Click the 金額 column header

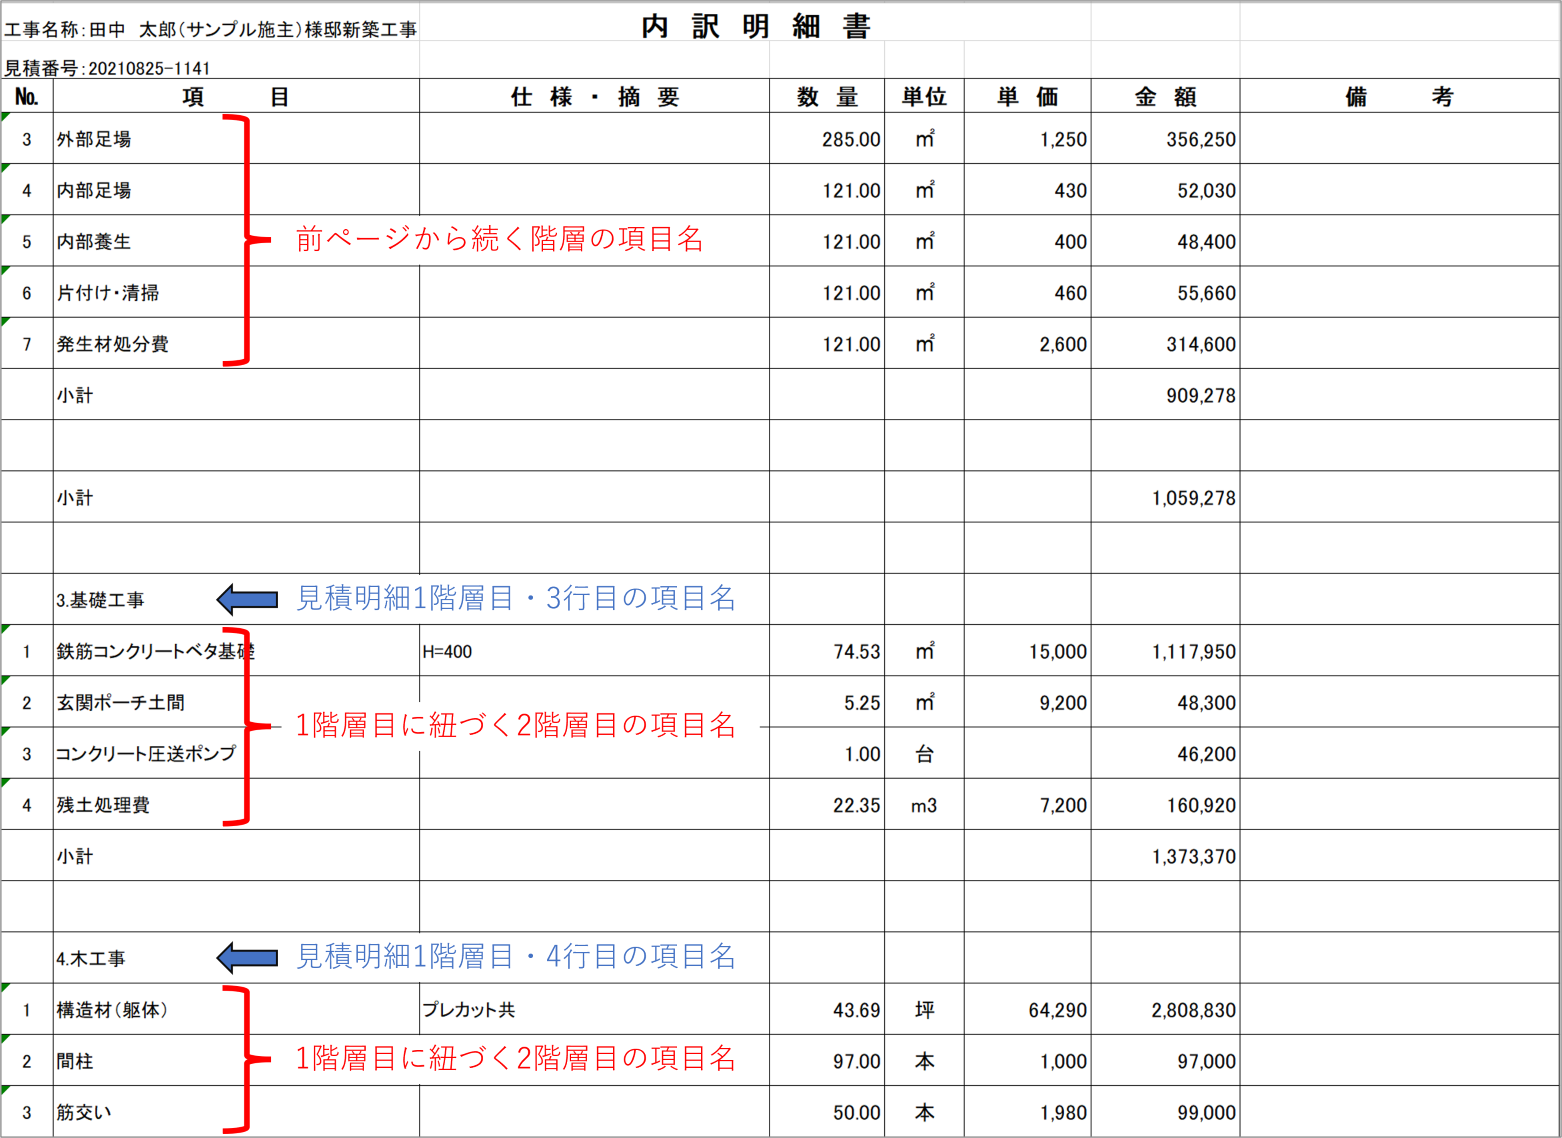1165,97
